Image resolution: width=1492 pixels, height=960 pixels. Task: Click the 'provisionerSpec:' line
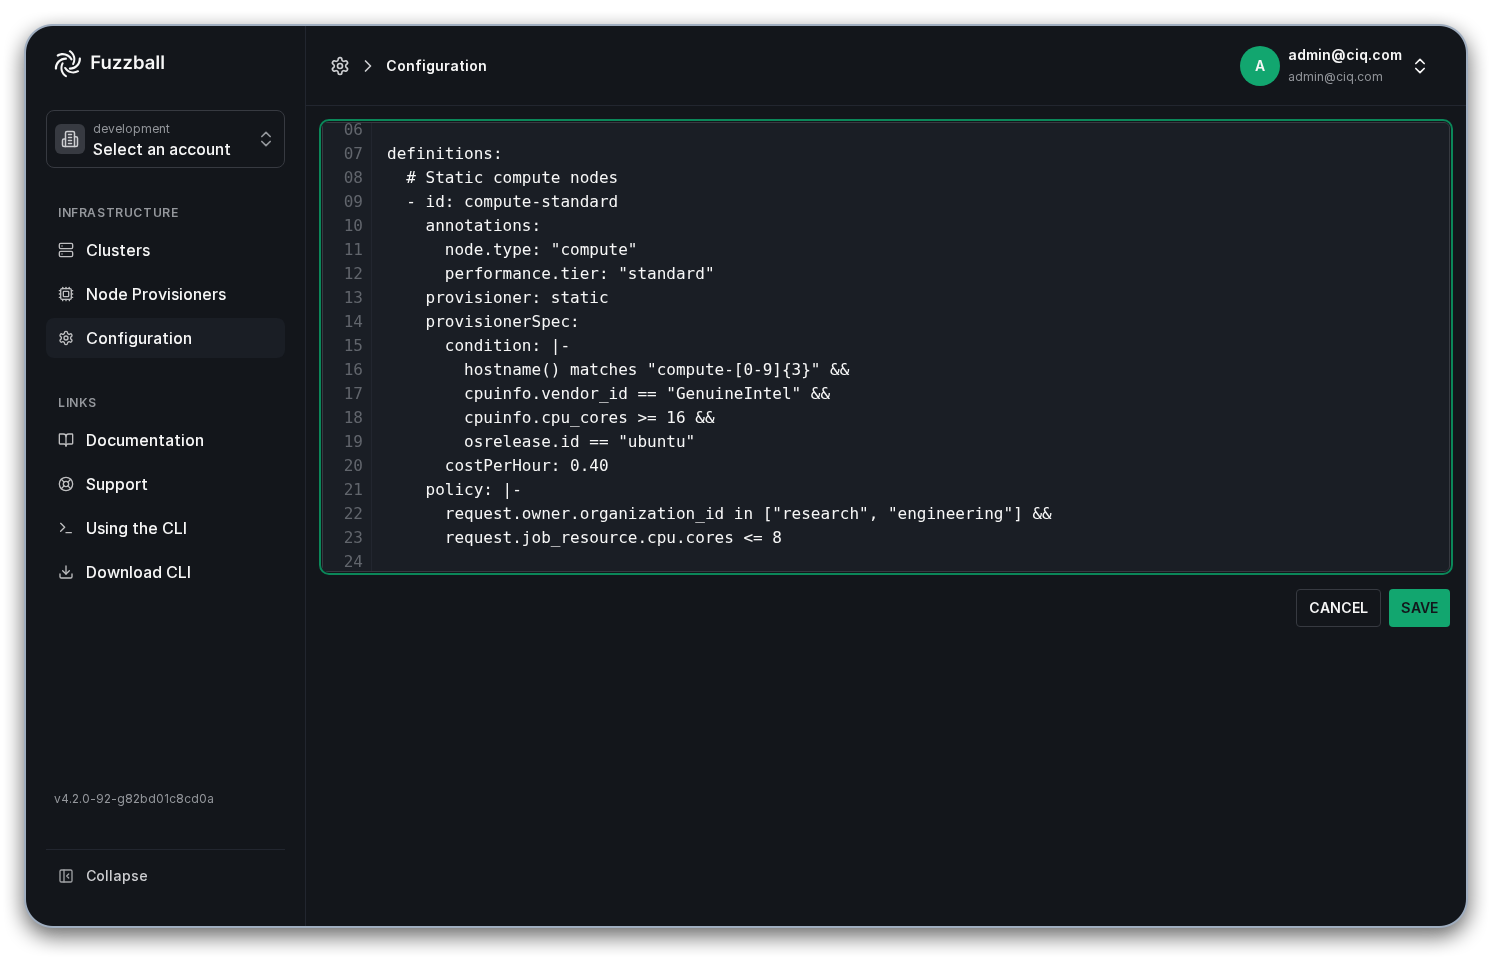click(502, 321)
